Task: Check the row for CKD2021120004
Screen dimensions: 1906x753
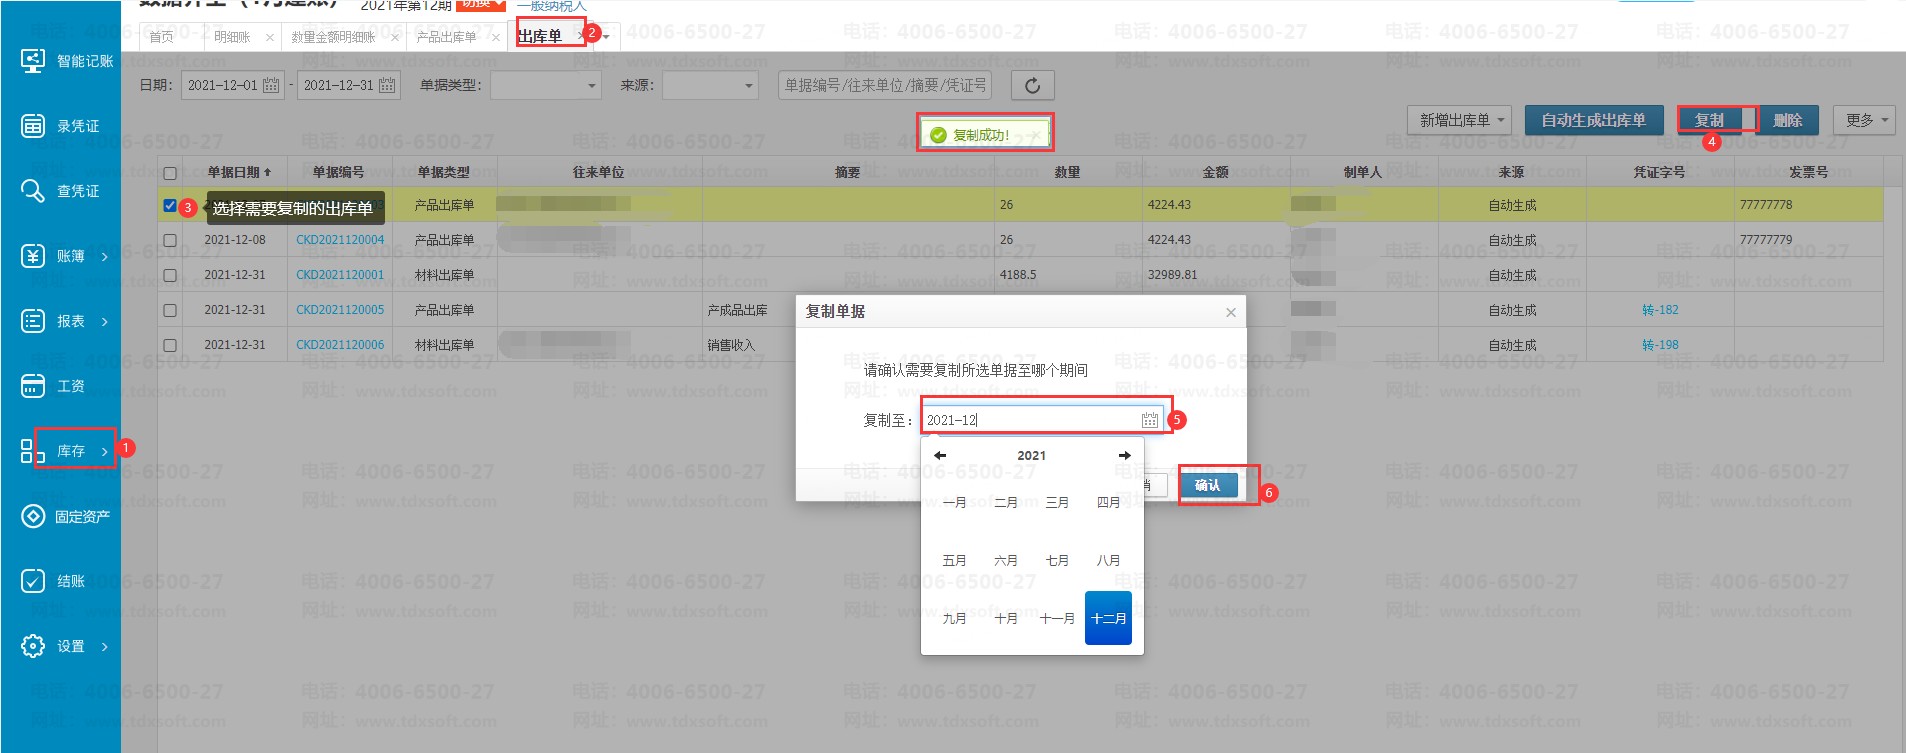Action: pyautogui.click(x=170, y=241)
